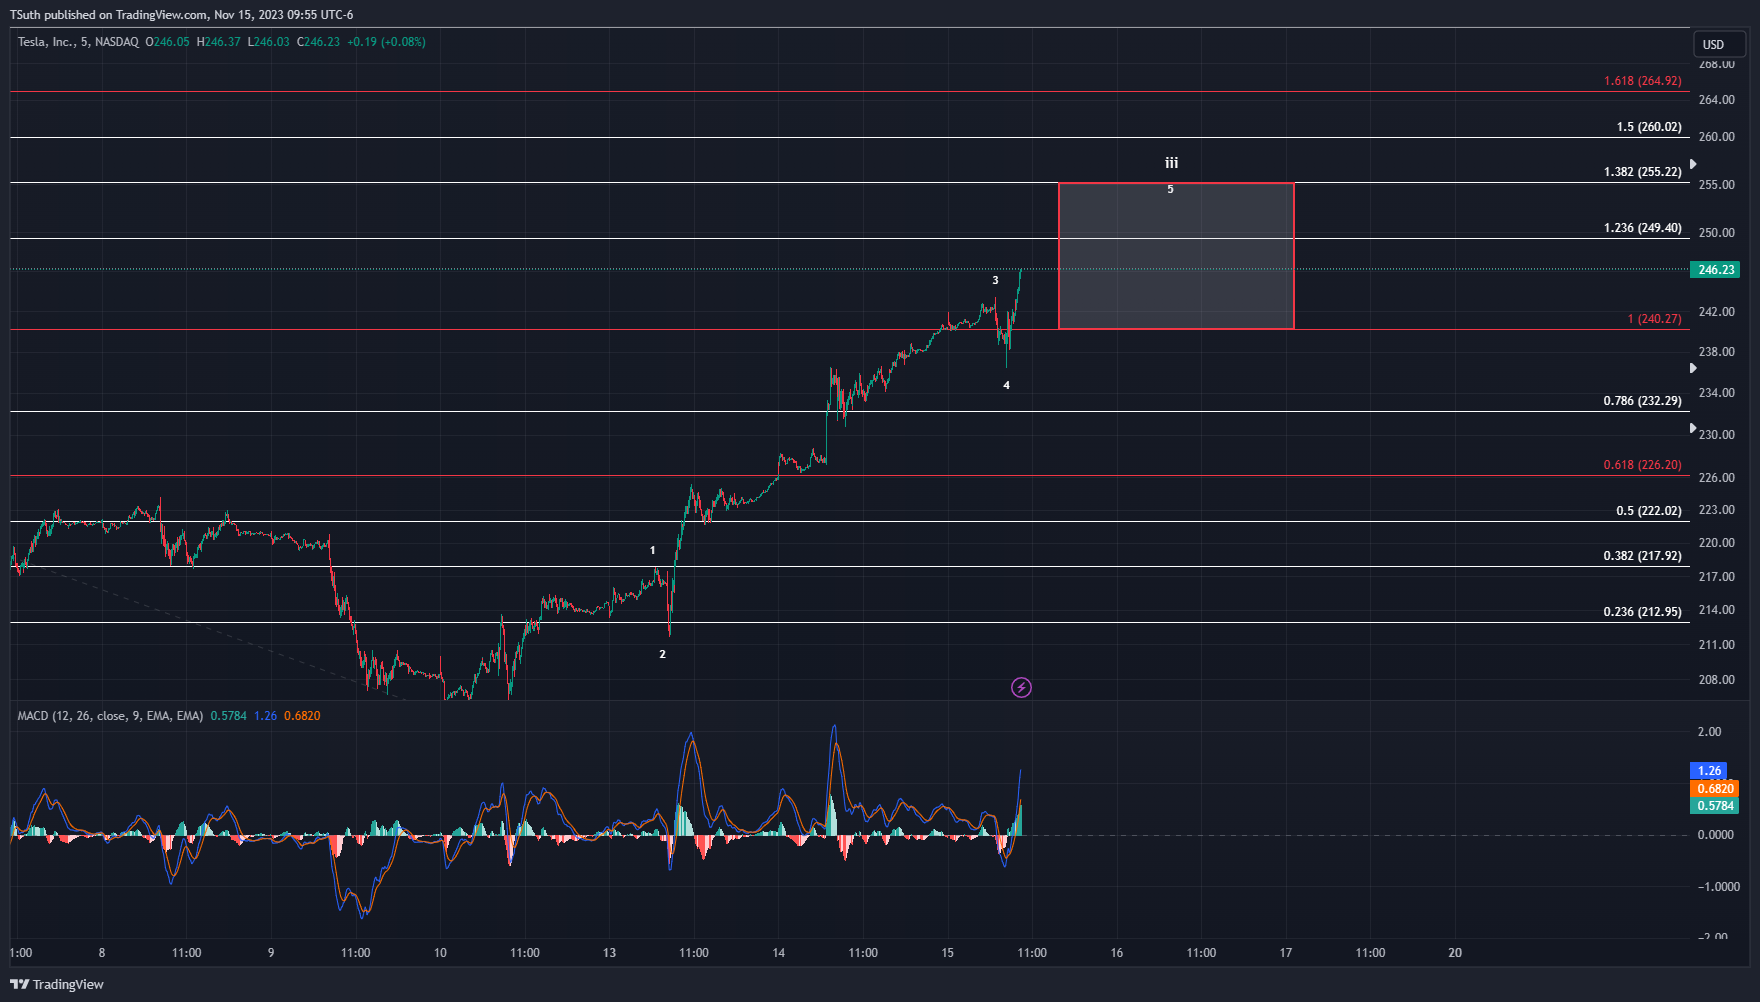This screenshot has width=1760, height=1002.
Task: Click the small arrow marker beside 255.00
Action: 1693,164
